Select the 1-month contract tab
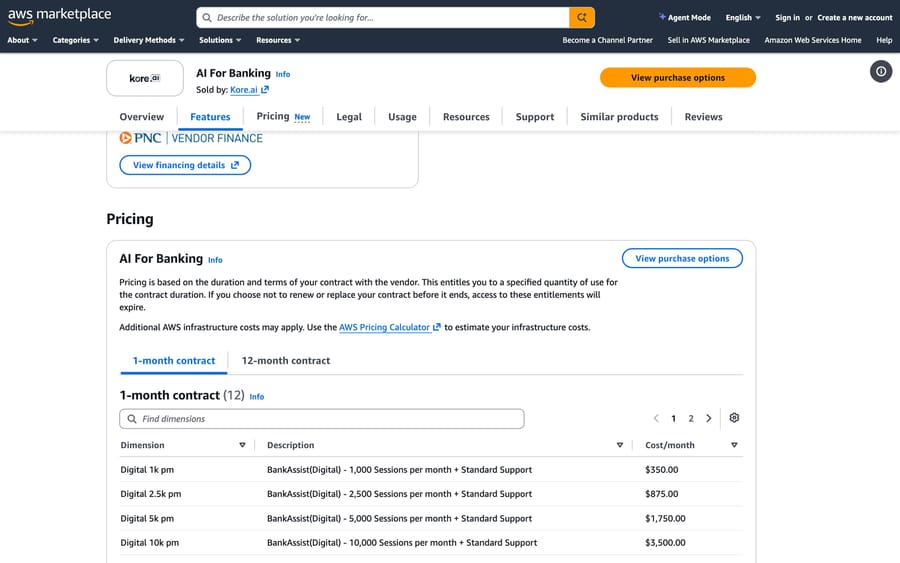 pyautogui.click(x=174, y=360)
